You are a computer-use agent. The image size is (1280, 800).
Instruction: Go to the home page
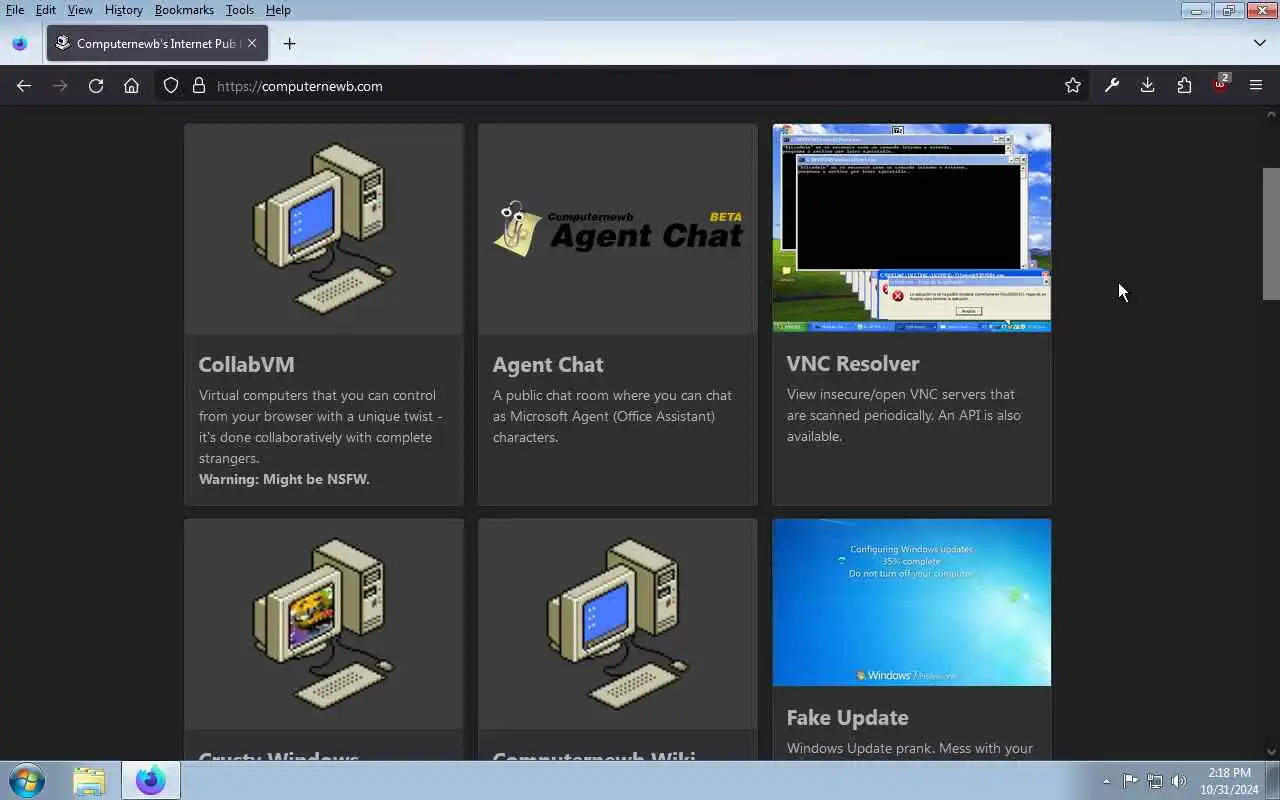coord(131,86)
